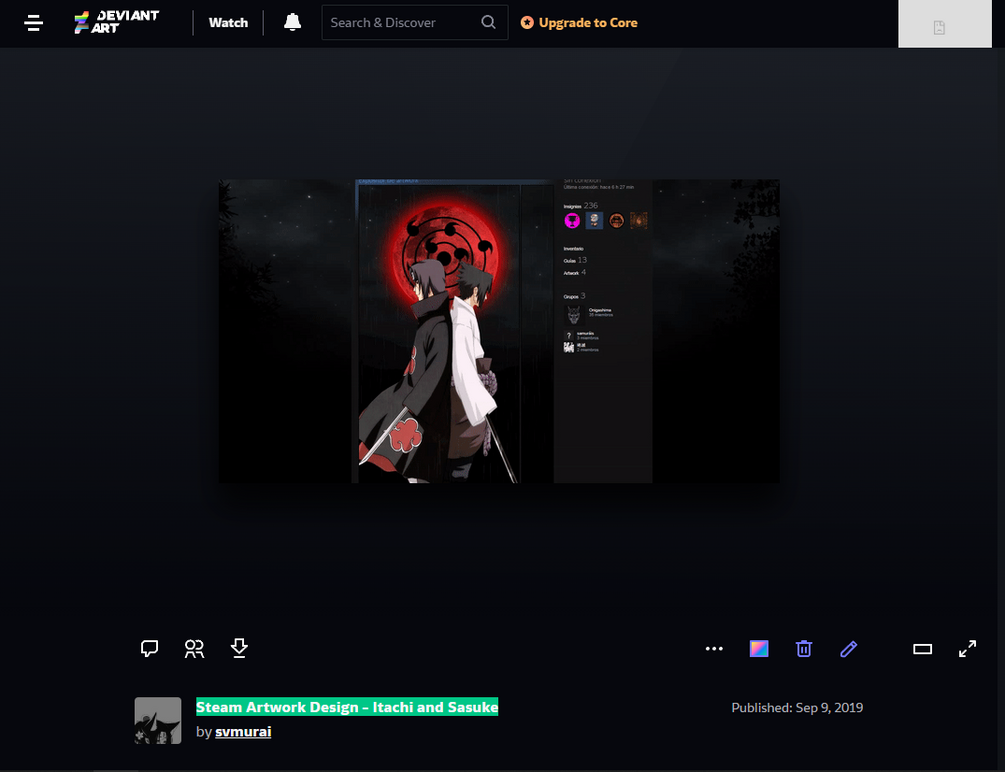Image resolution: width=1005 pixels, height=772 pixels.
Task: Open svmurai's profile link
Action: click(243, 732)
